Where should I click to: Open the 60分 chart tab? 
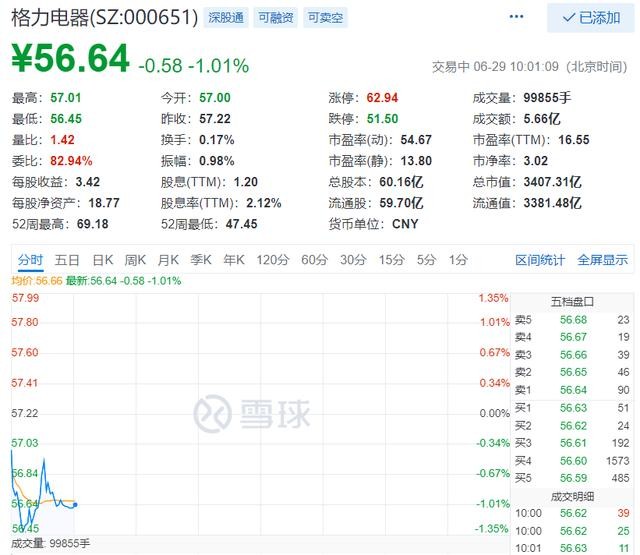click(314, 260)
